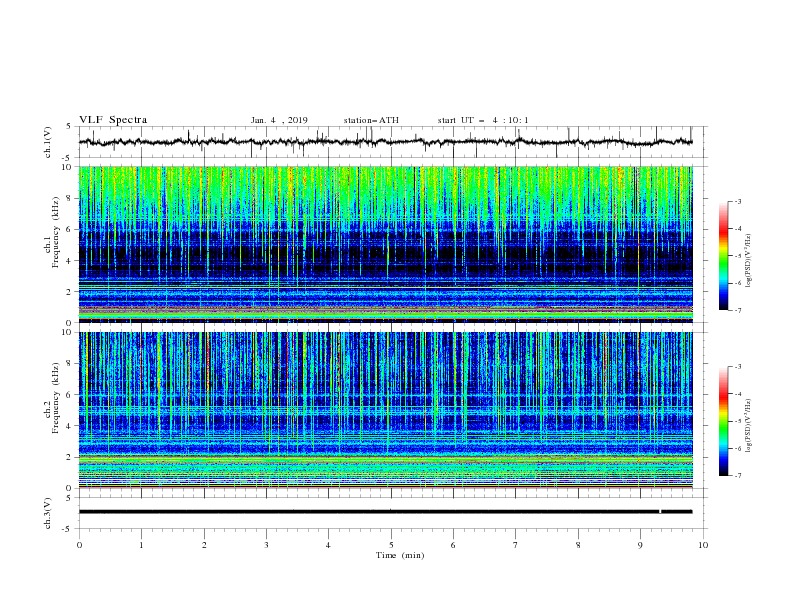Click the "-7" tick on ch.1 colorbar

[737, 310]
